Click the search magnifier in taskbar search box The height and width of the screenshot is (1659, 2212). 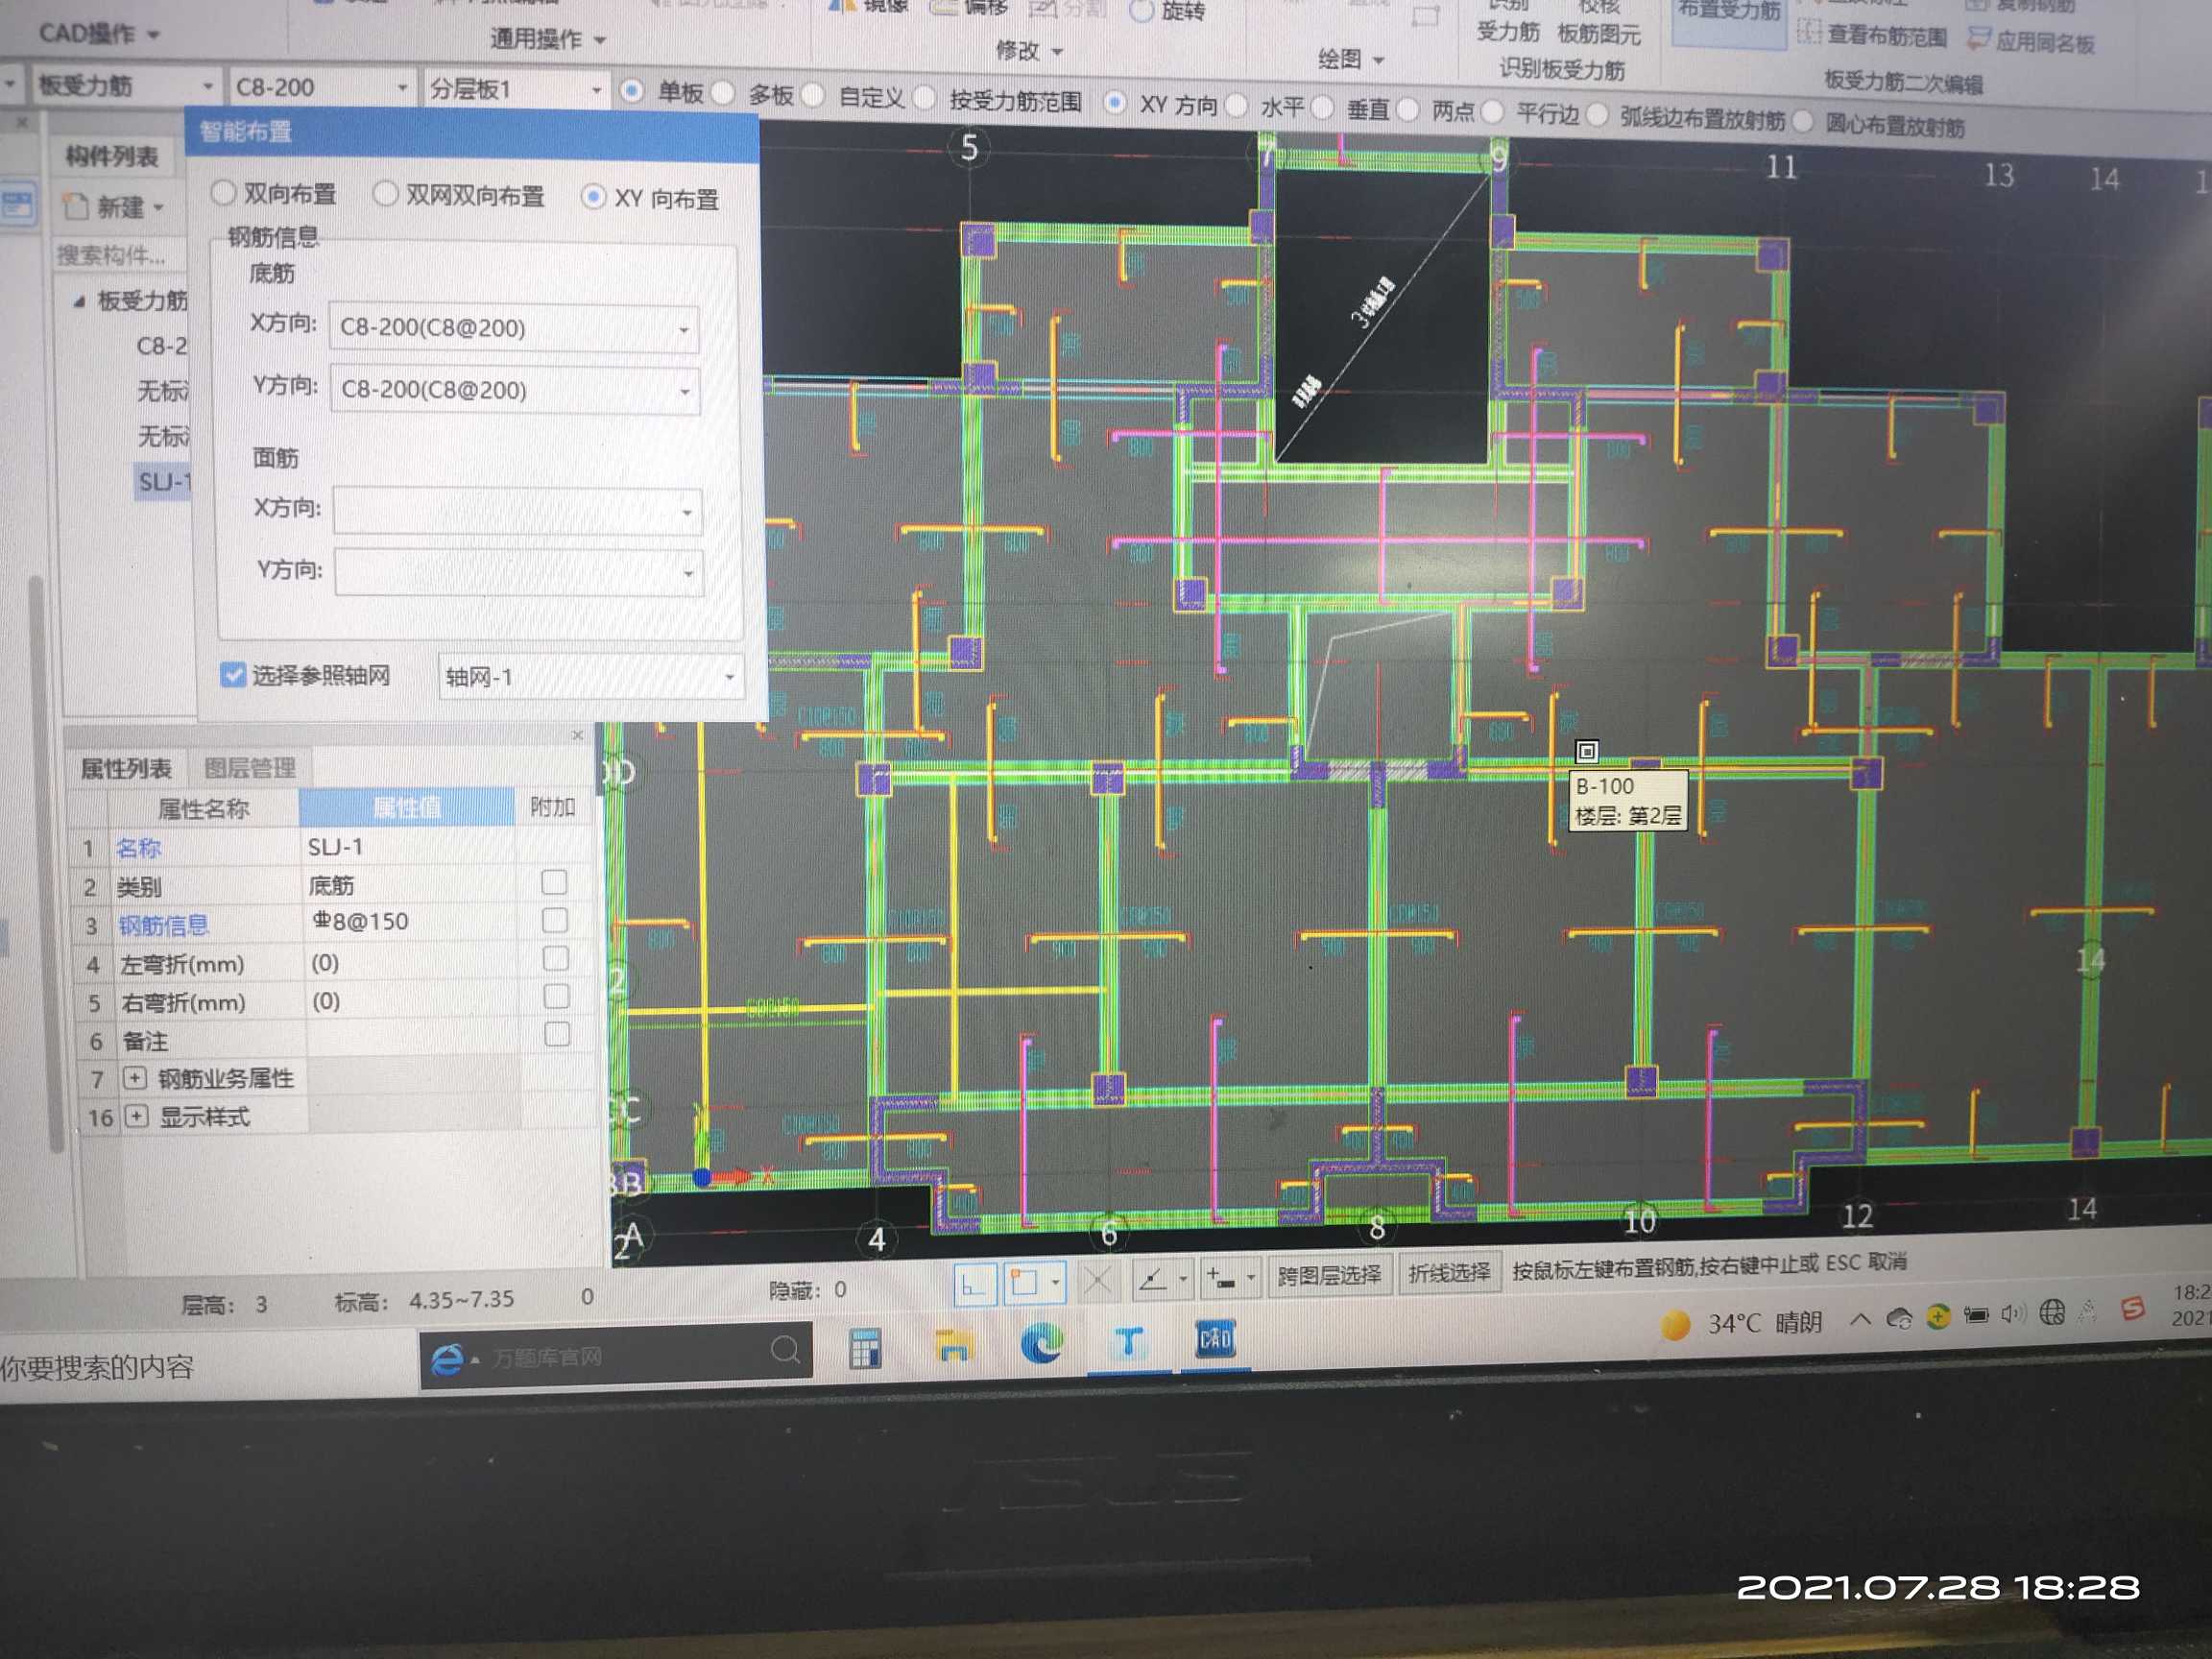click(785, 1351)
